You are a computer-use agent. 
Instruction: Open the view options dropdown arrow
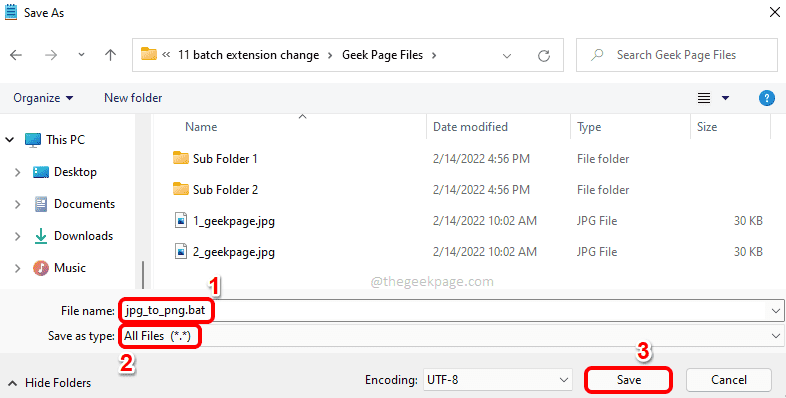[x=725, y=98]
